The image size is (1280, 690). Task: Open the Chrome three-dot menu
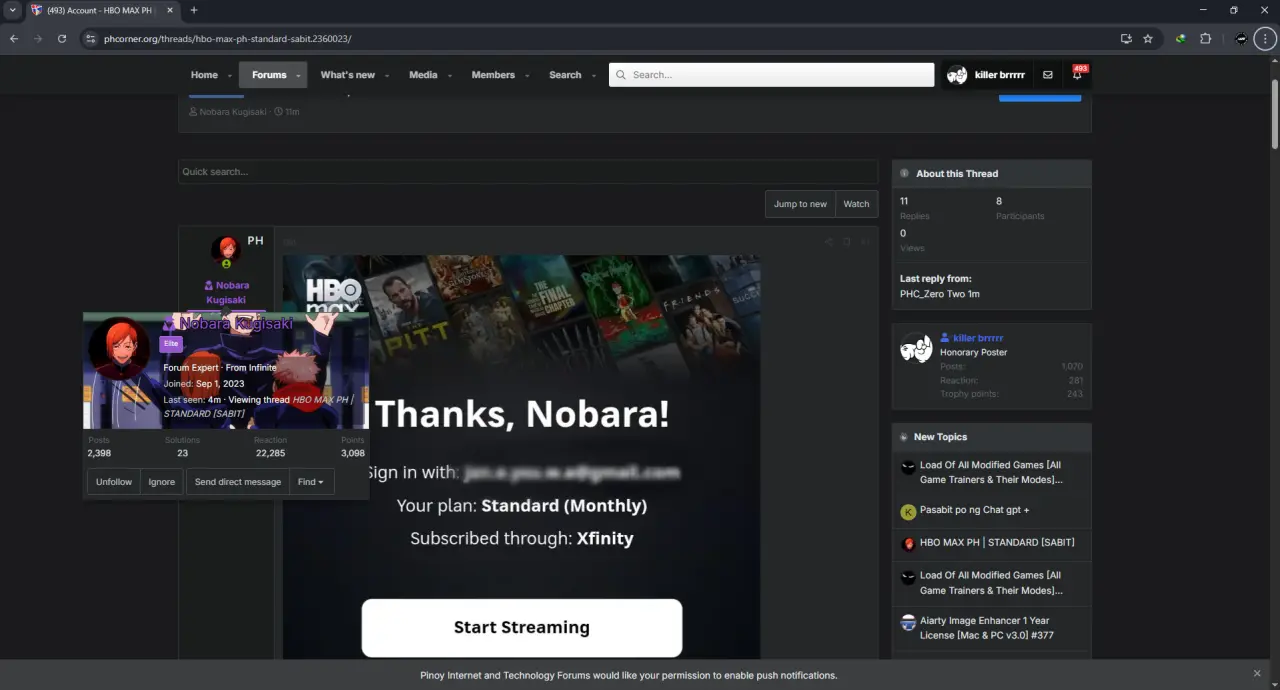[1265, 38]
